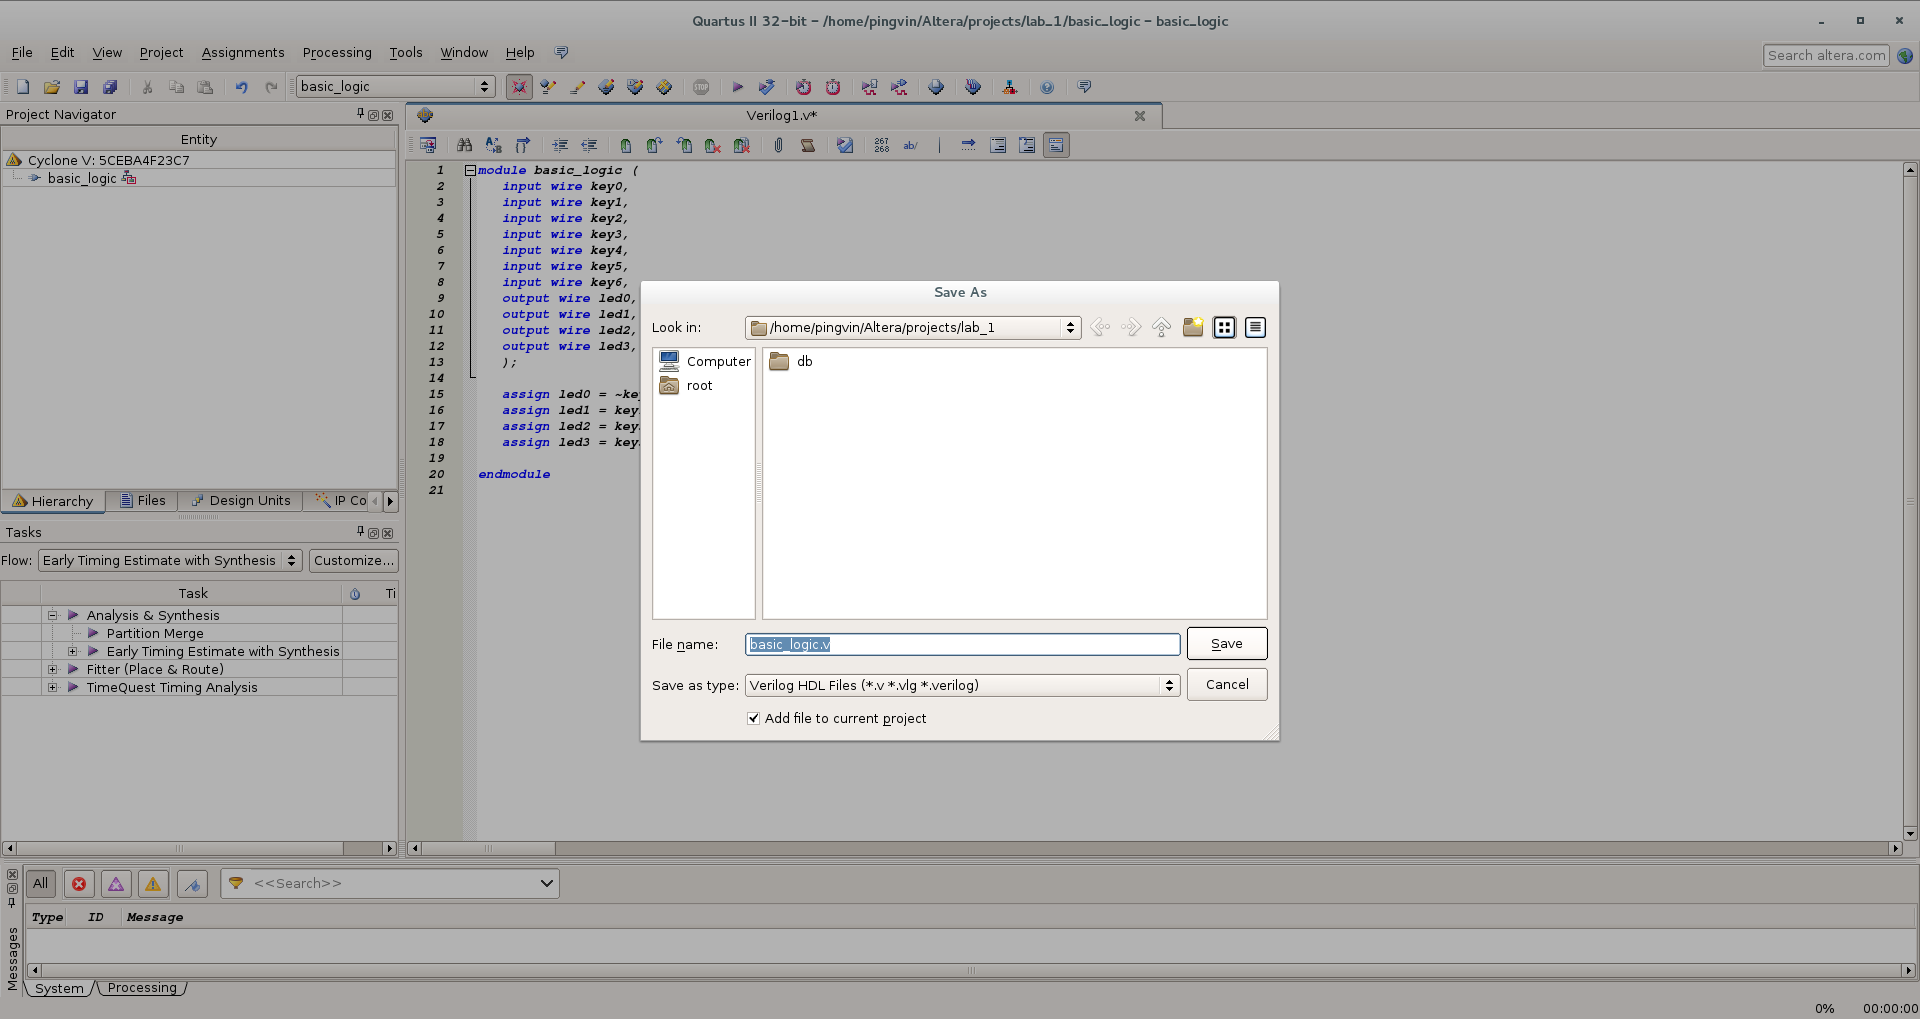The width and height of the screenshot is (1920, 1019).
Task: Switch Save As dialog to detail view
Action: click(x=1255, y=327)
